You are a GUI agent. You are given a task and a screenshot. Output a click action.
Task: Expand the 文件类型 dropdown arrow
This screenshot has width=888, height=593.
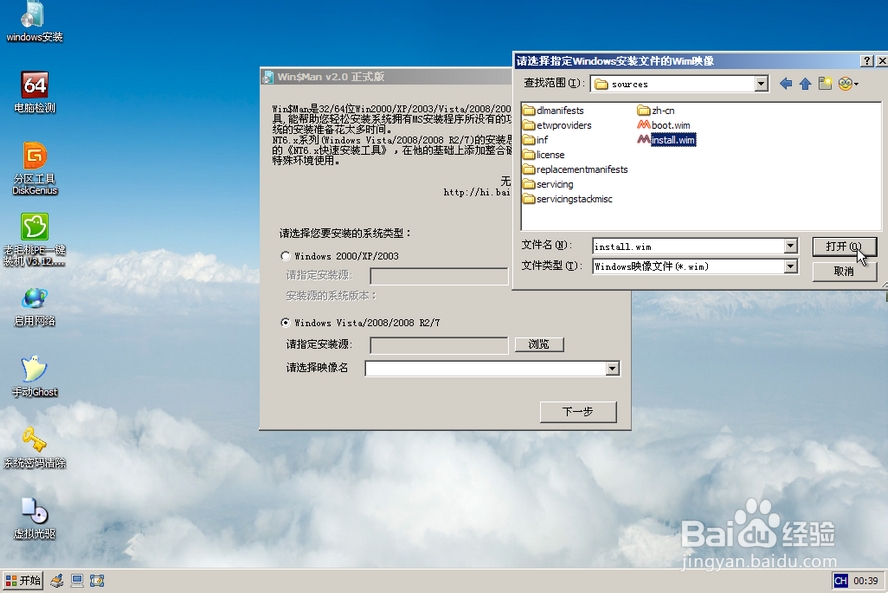[791, 266]
